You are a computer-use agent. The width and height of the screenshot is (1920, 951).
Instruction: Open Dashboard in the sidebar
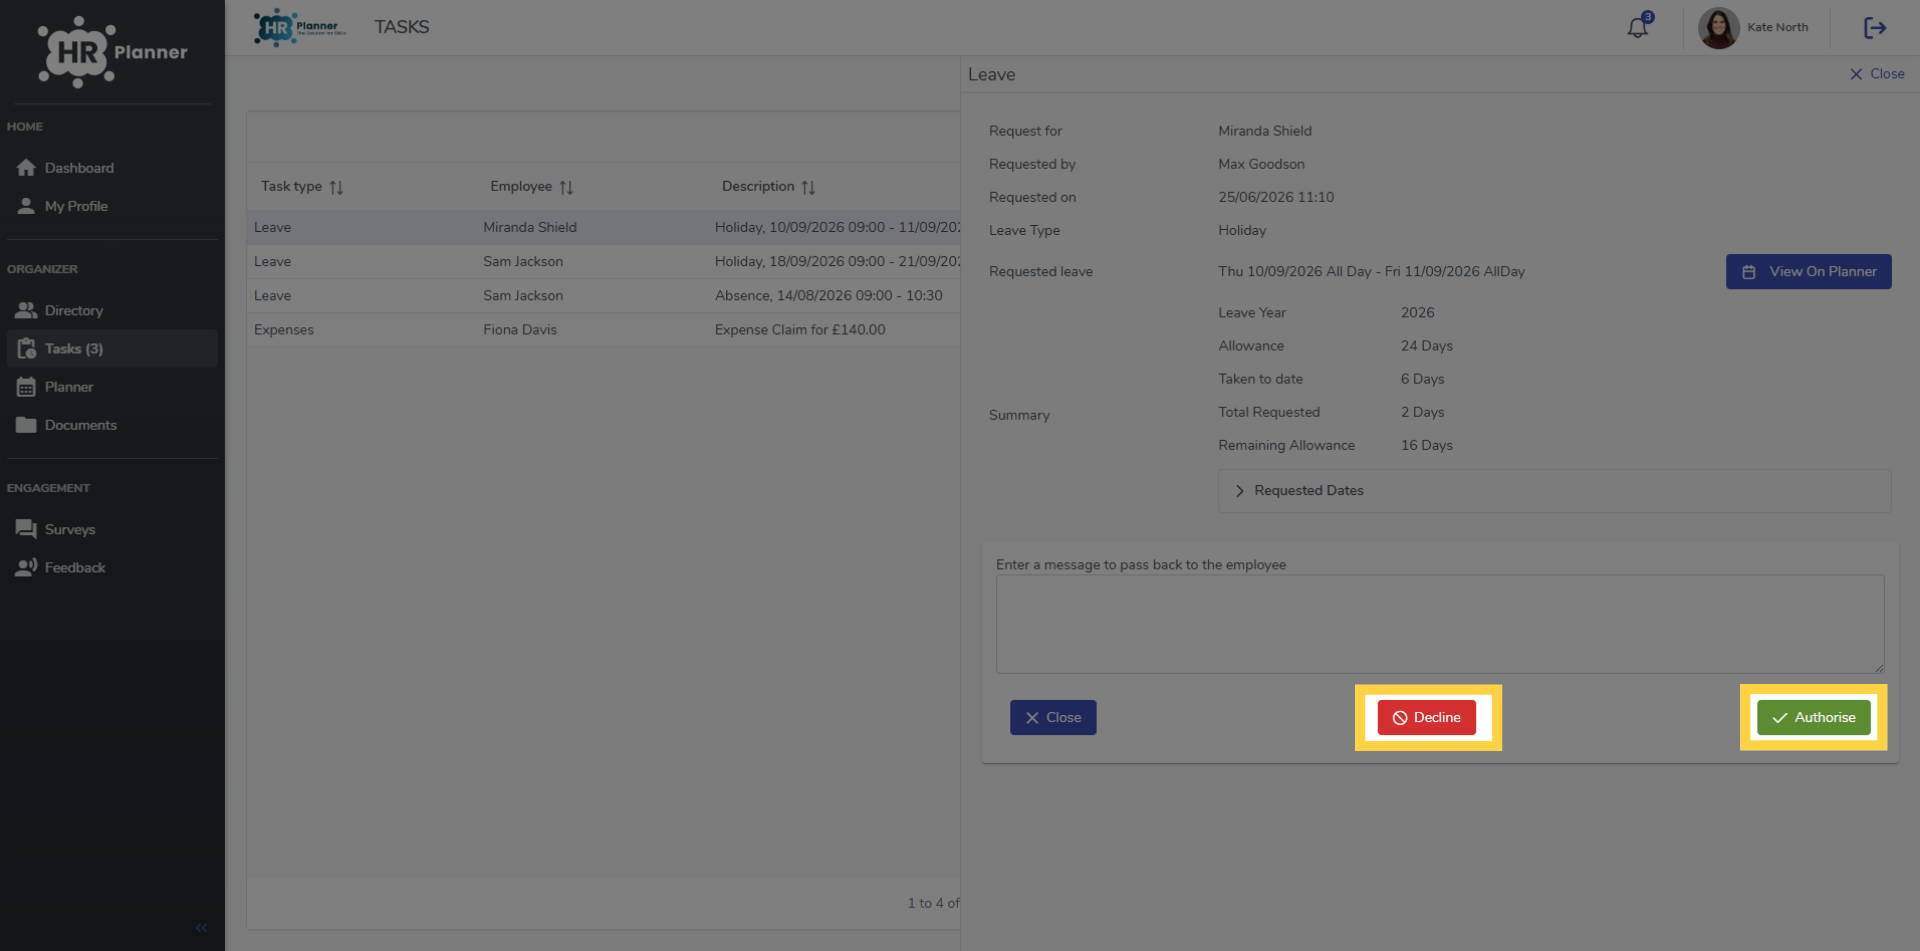112,168
